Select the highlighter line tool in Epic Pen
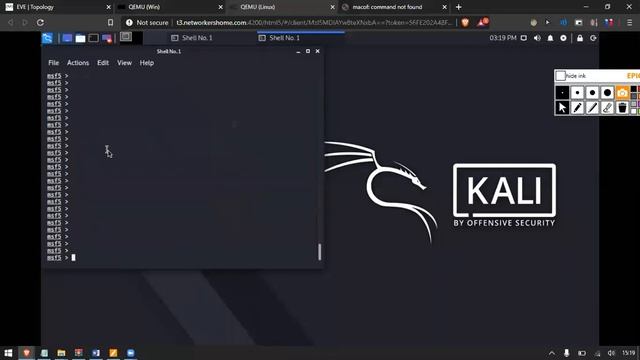640x360 pixels. [x=592, y=108]
